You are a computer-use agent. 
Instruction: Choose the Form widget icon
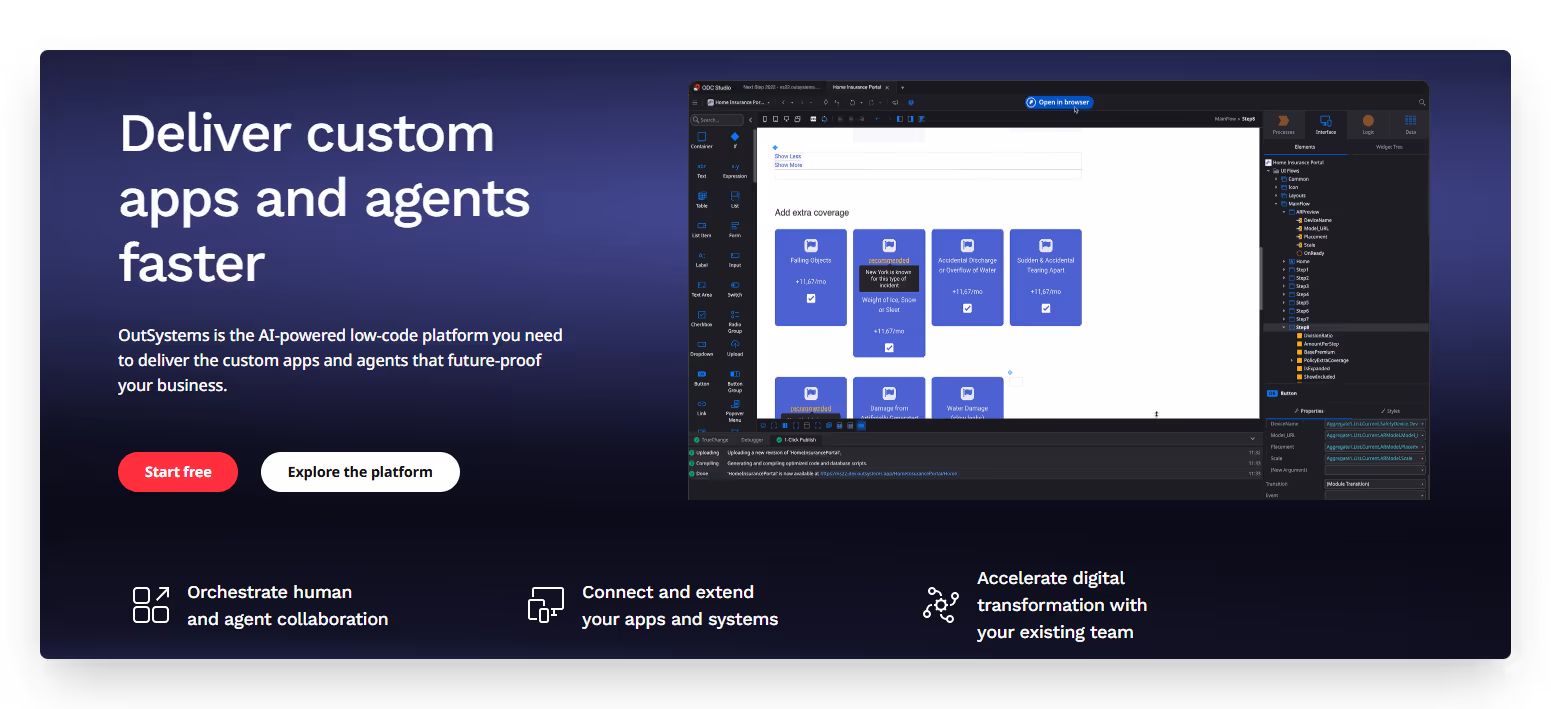735,225
